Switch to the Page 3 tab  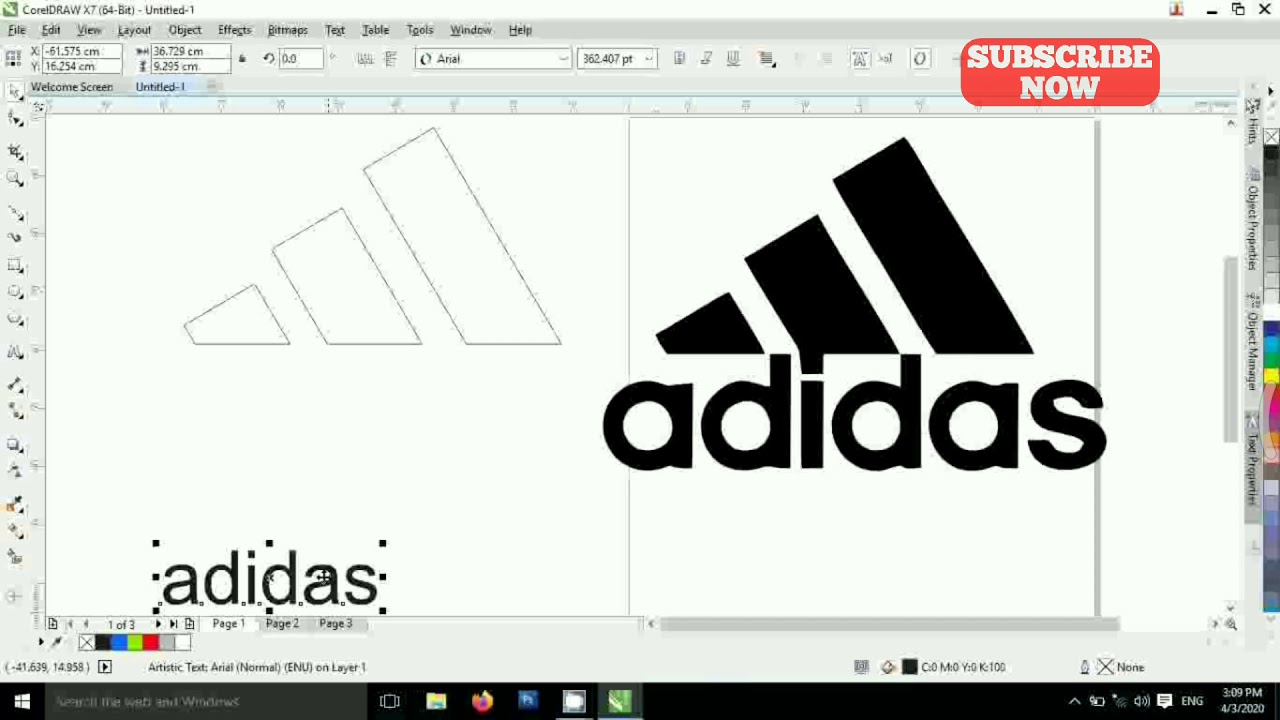click(x=336, y=624)
